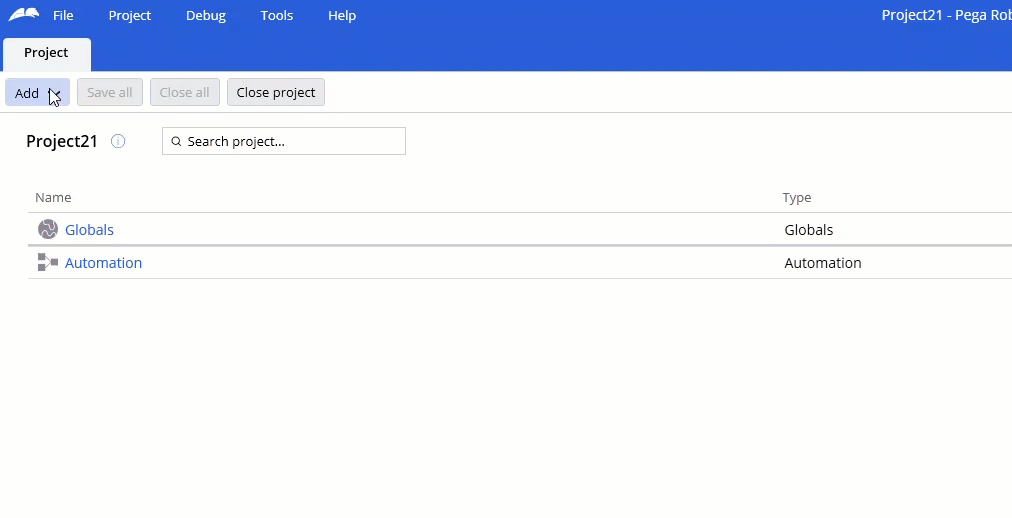
Task: Sort by the Name column header
Action: 53,197
